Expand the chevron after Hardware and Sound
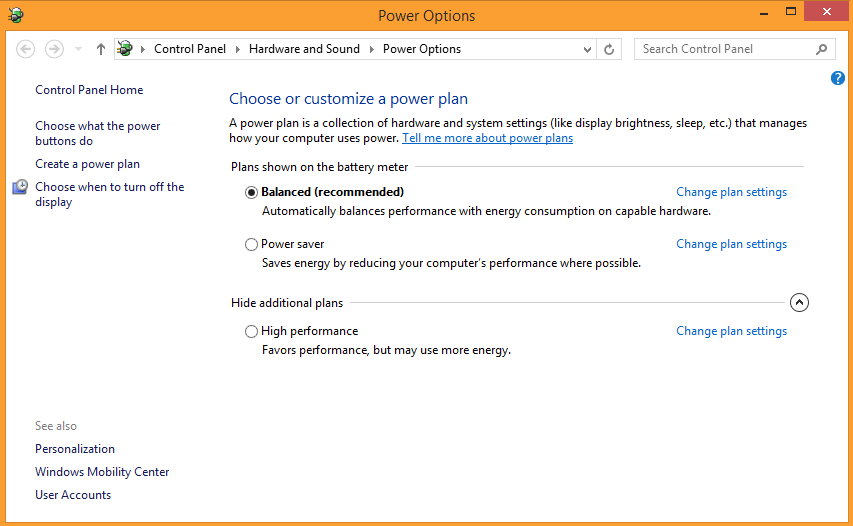This screenshot has width=853, height=526. (372, 49)
